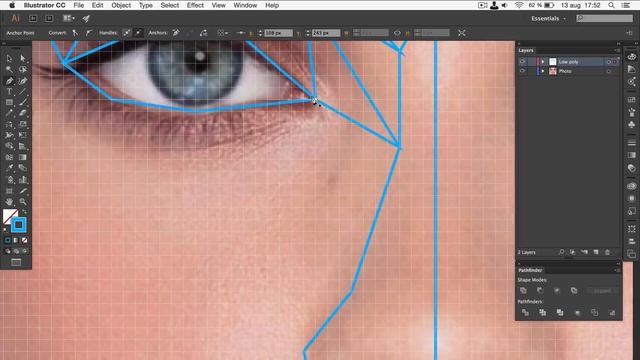Select the Paintbrush tool
Image resolution: width=640 pixels, height=360 pixels.
point(22,102)
